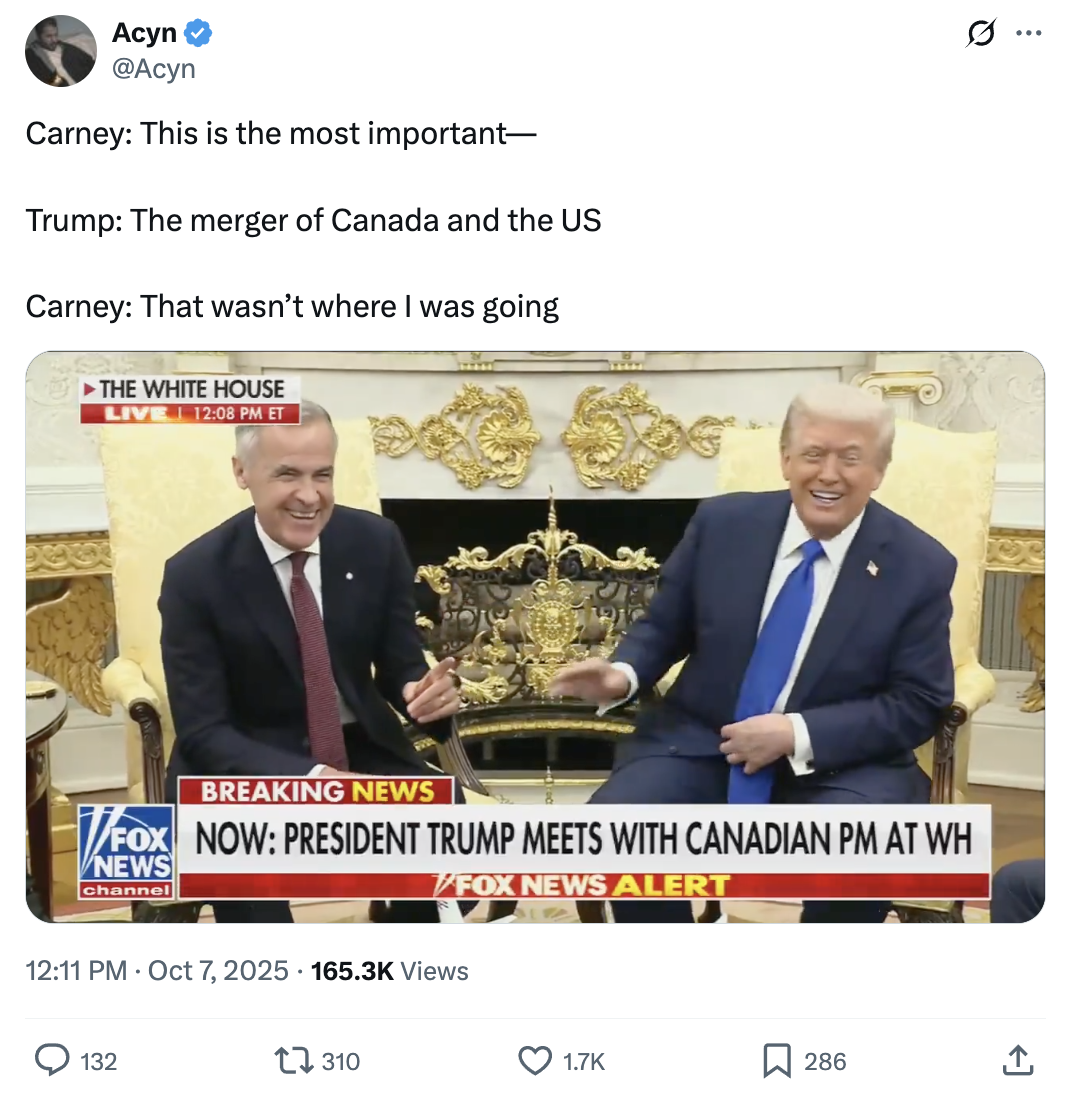Open the Acyn profile avatar

coord(61,51)
